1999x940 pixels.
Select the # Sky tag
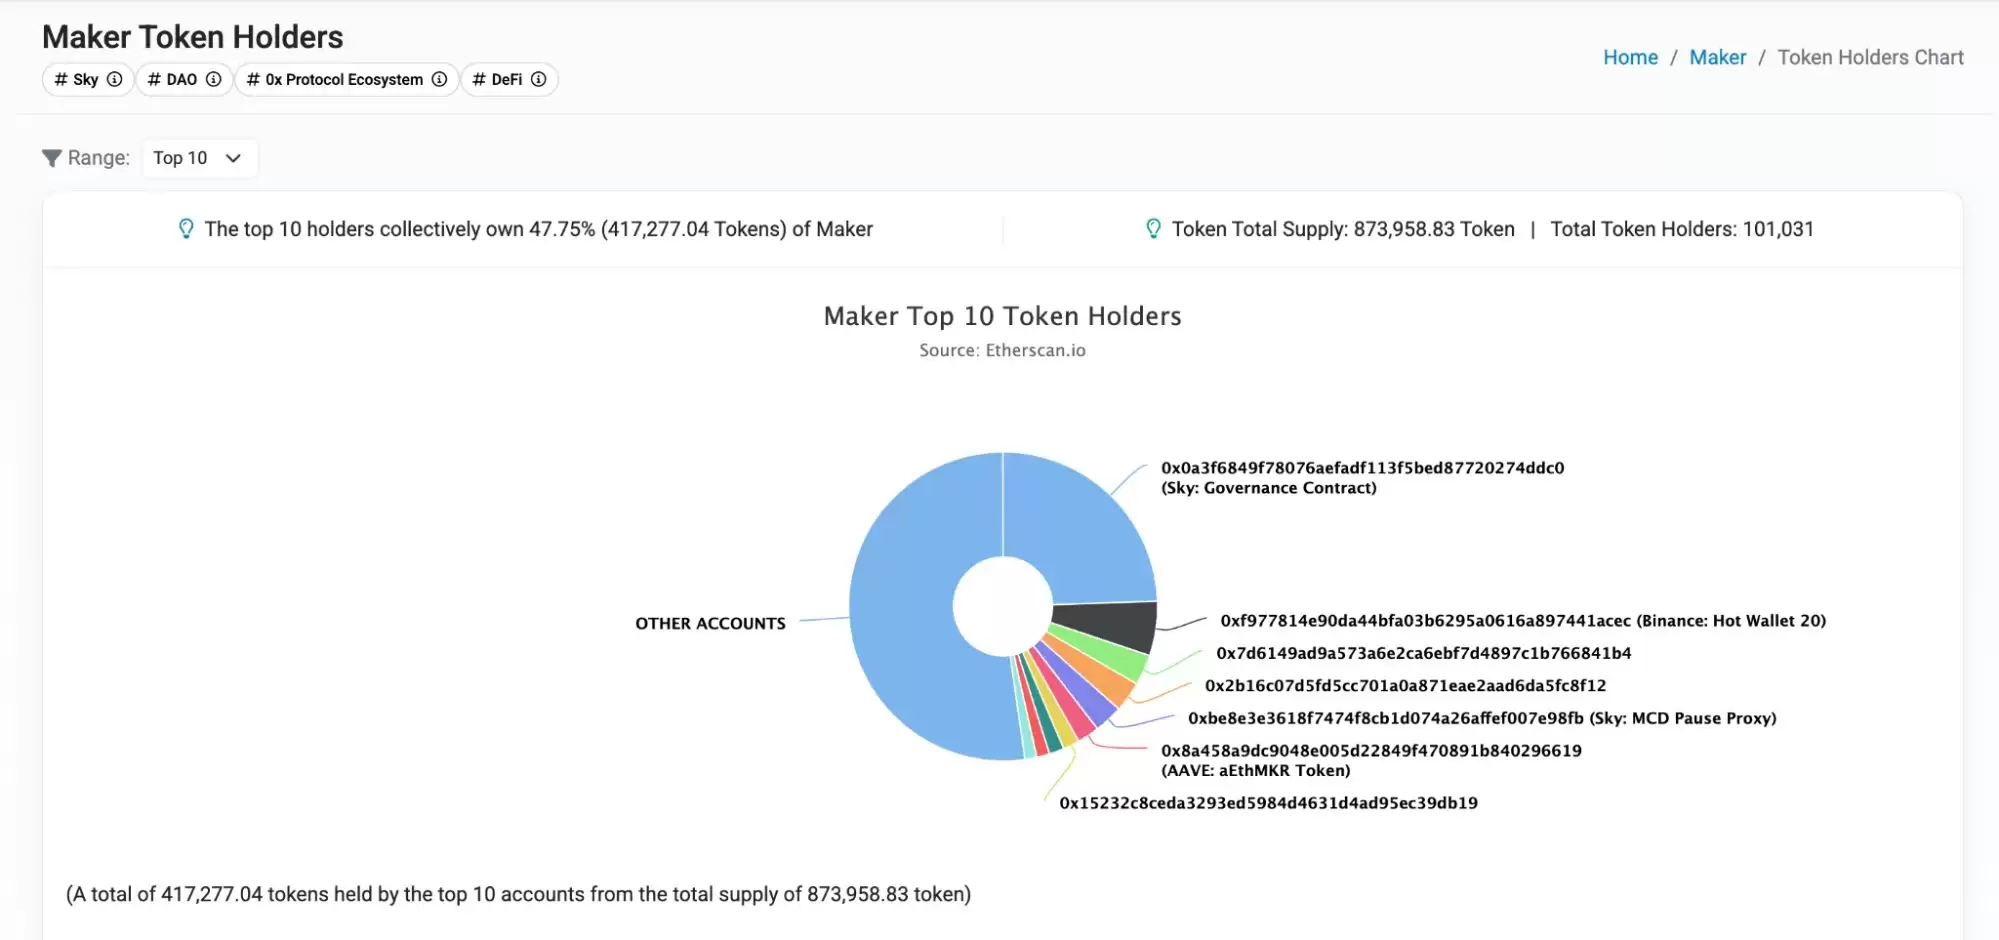[x=76, y=80]
